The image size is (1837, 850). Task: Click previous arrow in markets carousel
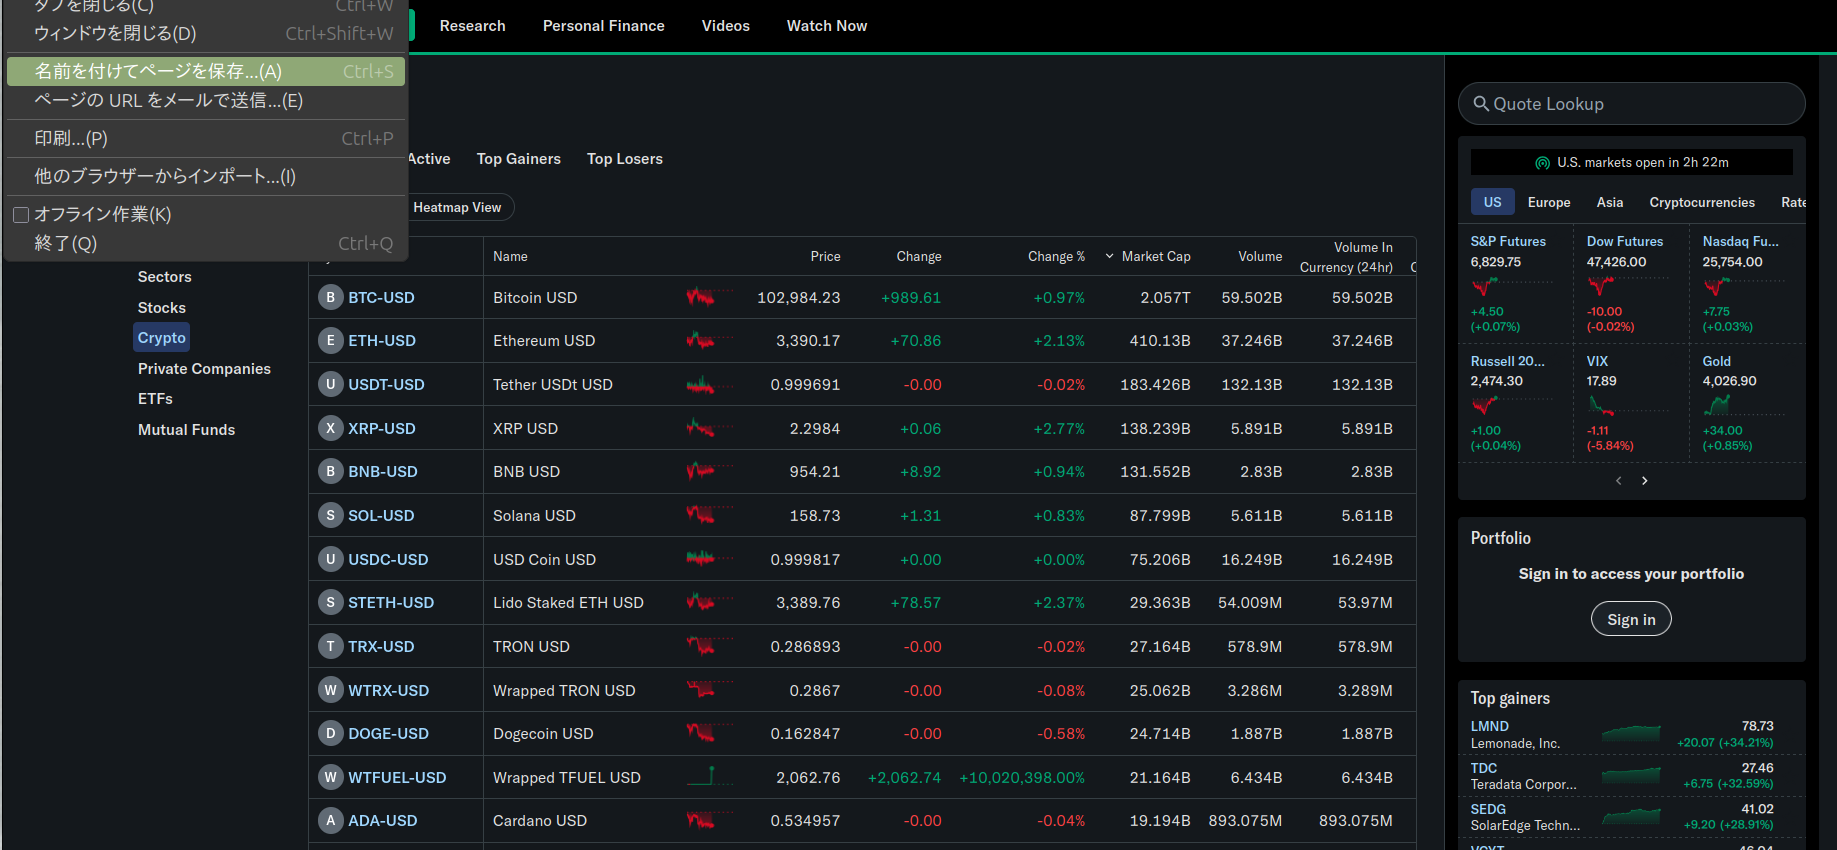1619,481
